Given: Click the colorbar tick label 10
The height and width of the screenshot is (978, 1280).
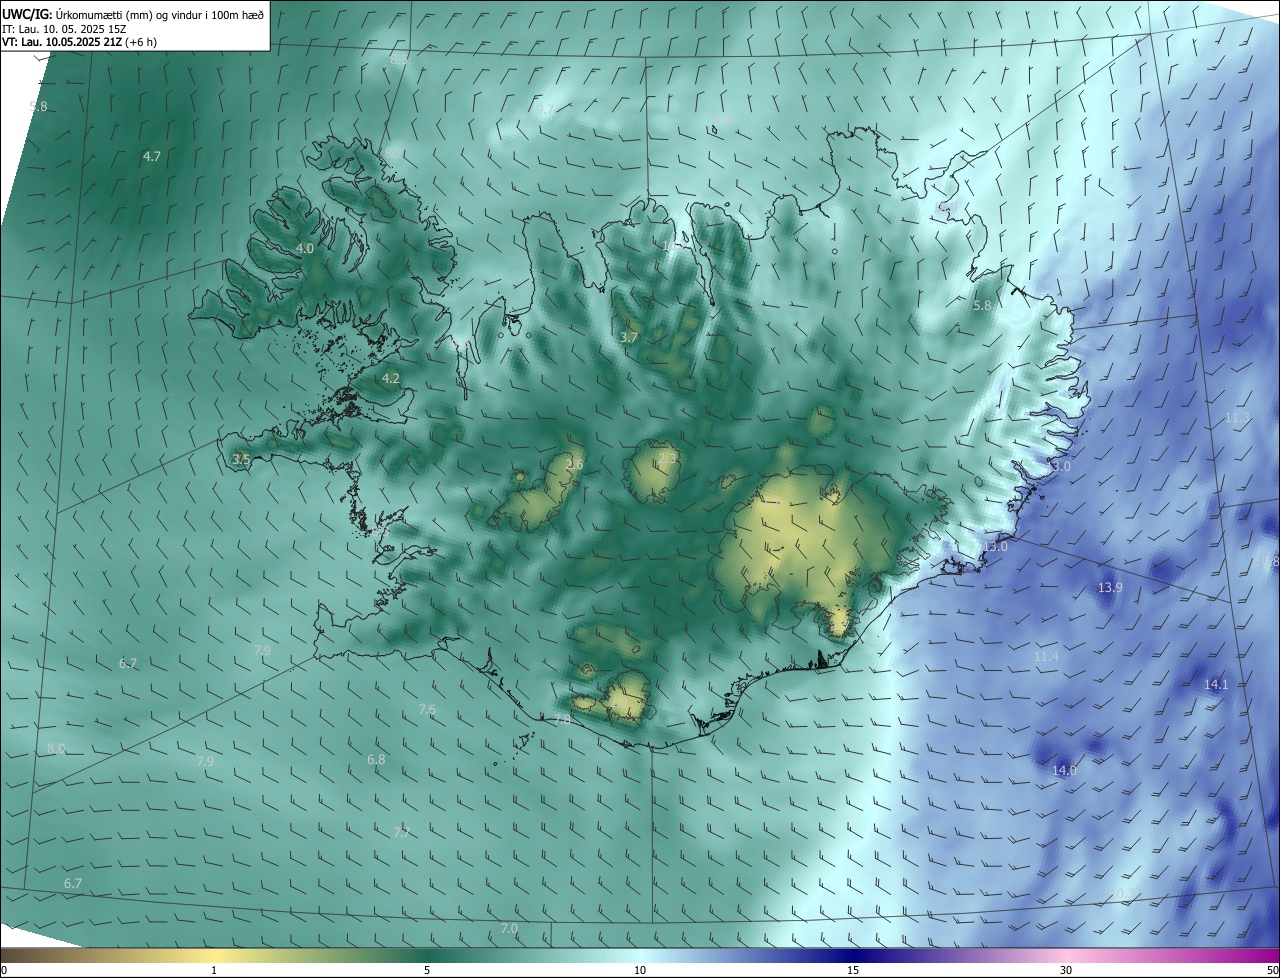Looking at the screenshot, I should 640,970.
